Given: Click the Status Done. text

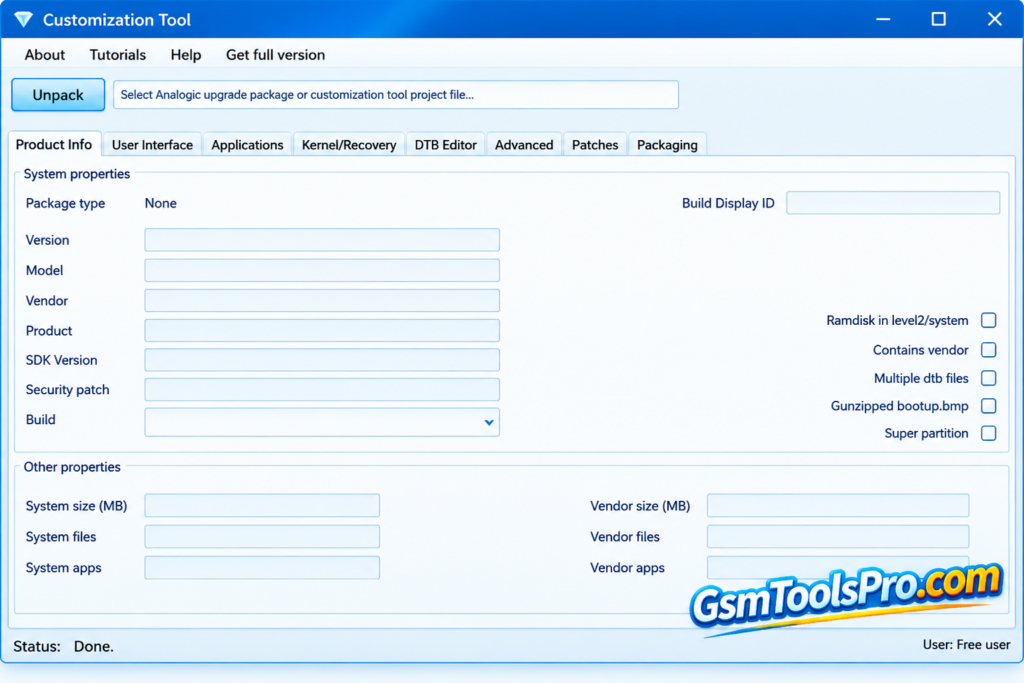Looking at the screenshot, I should point(63,646).
